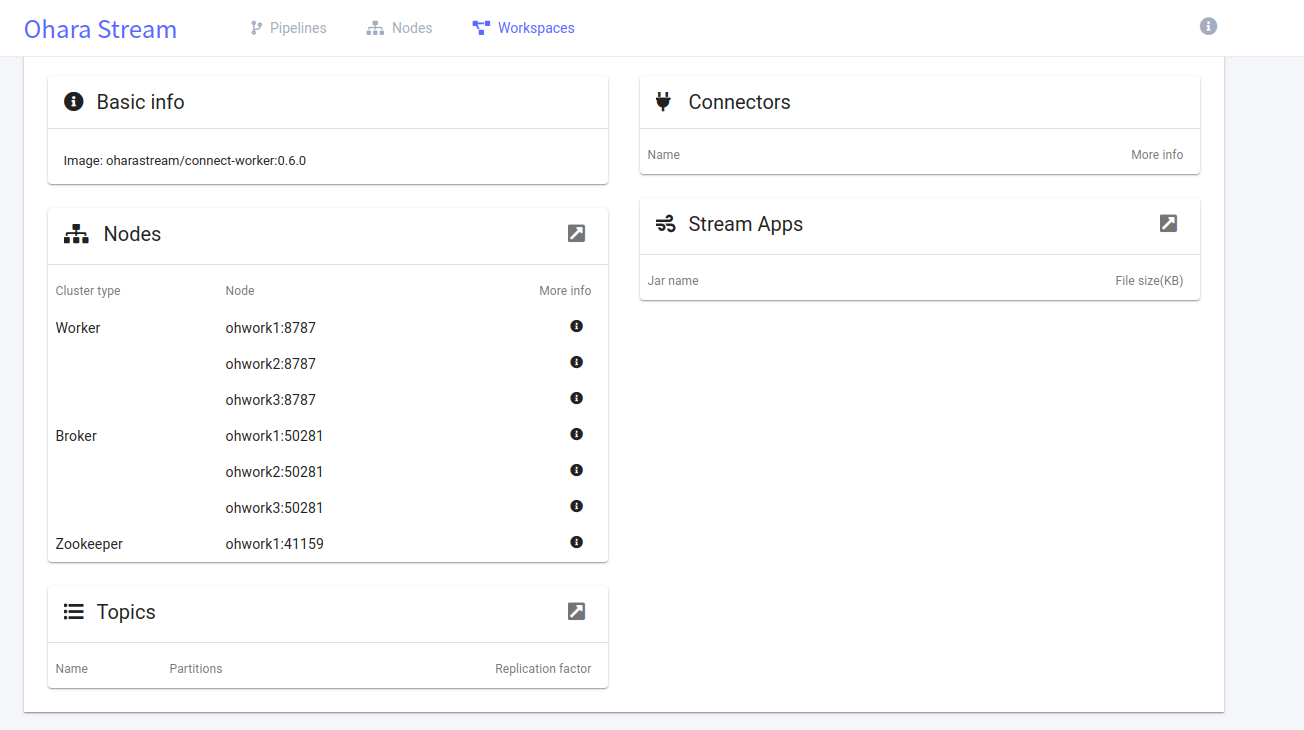Click the File size(KB) column header

point(1149,281)
